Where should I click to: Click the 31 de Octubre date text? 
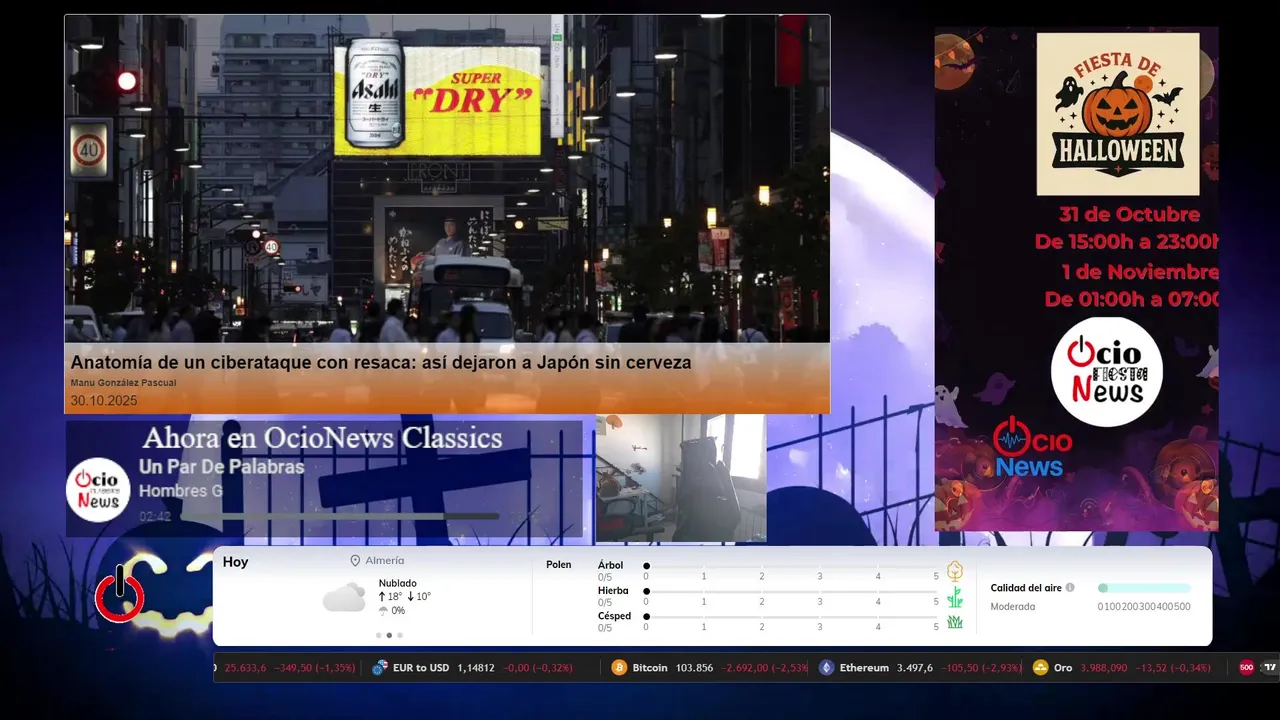click(x=1130, y=214)
